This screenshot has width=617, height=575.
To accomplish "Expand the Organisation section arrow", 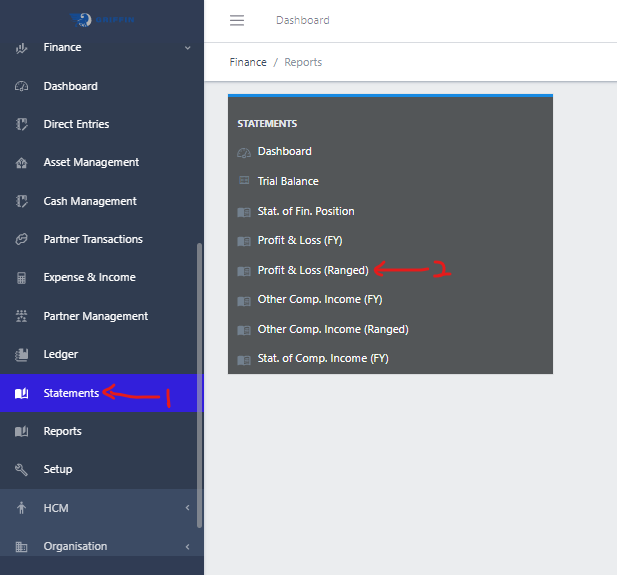I will coord(187,546).
